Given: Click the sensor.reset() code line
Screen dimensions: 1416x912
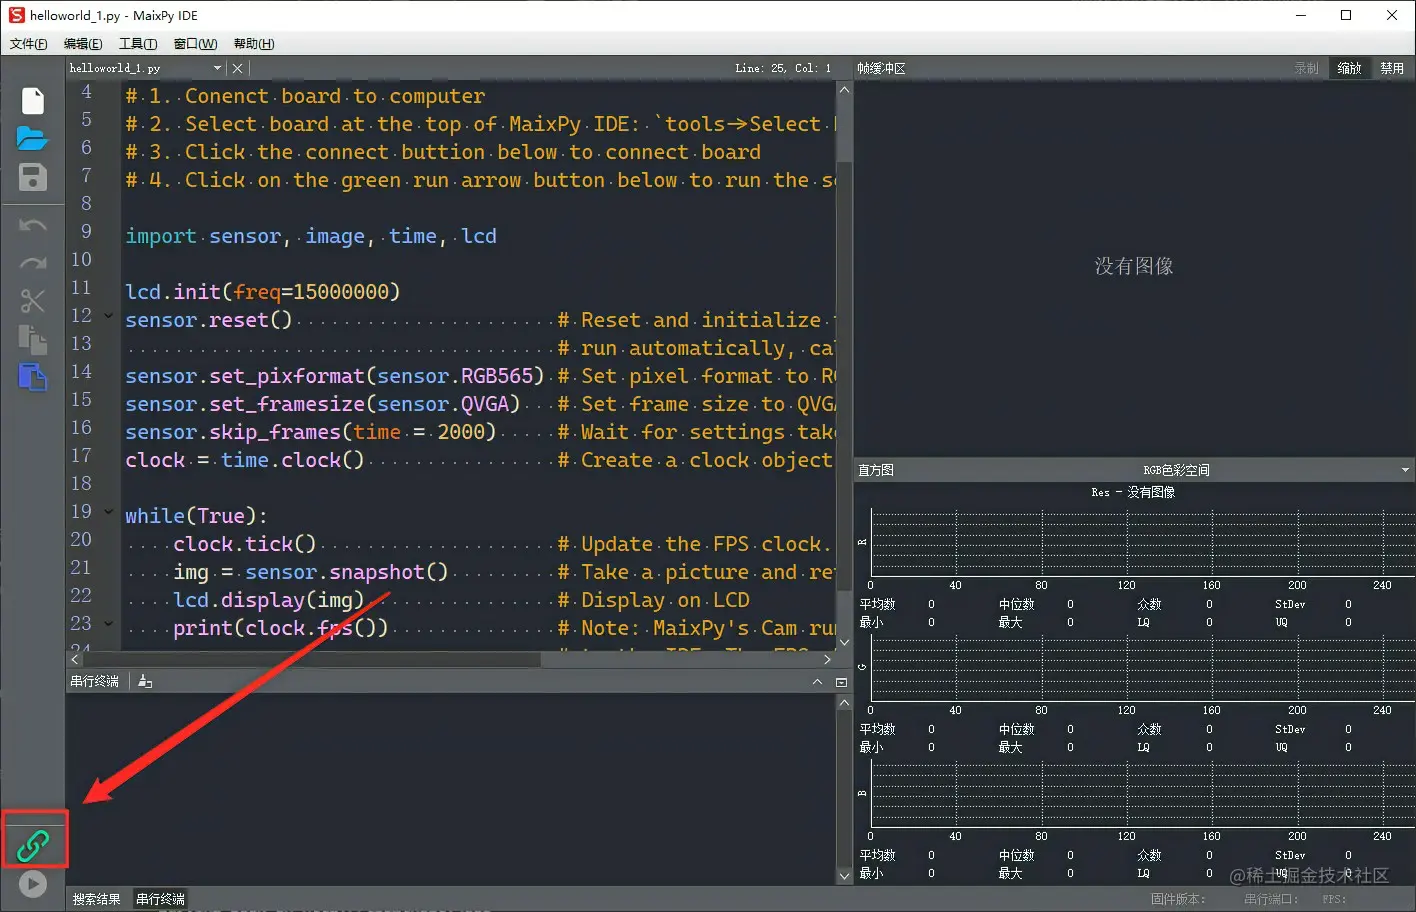Looking at the screenshot, I should [209, 320].
